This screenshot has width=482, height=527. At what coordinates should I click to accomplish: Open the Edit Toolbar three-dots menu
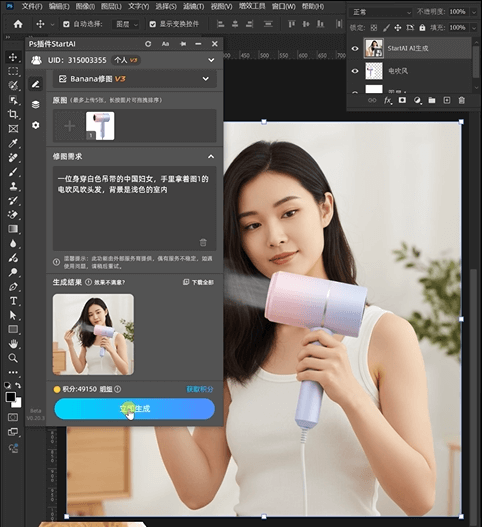tap(13, 372)
